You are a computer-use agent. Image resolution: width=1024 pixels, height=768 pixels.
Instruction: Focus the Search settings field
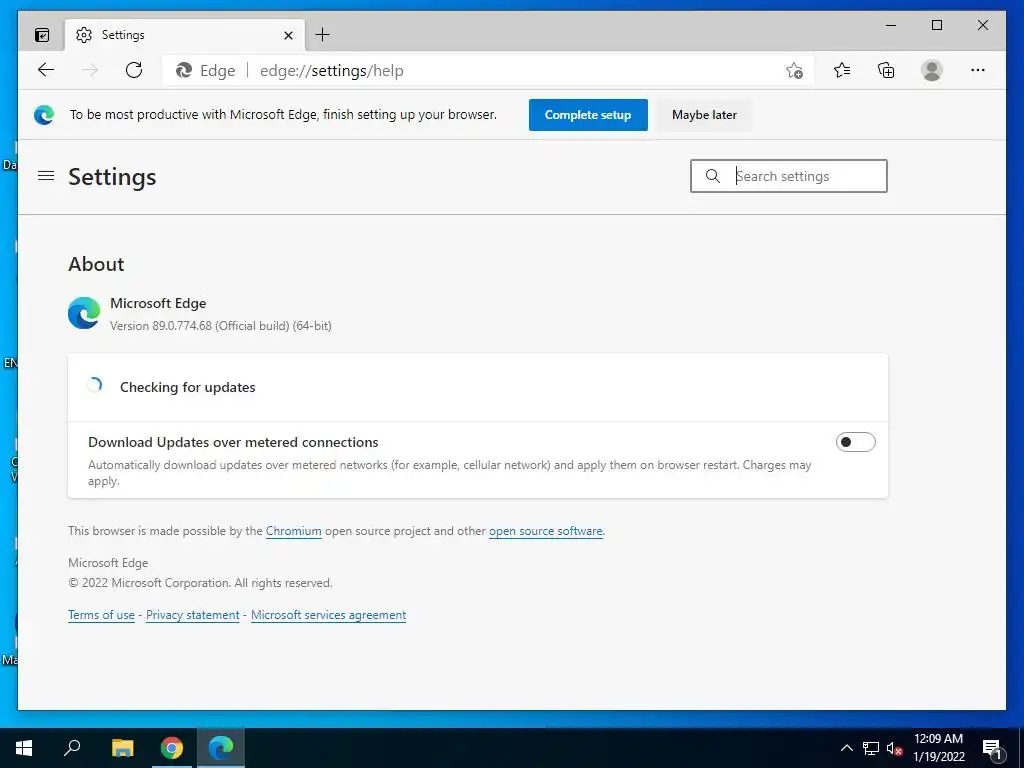(x=789, y=176)
